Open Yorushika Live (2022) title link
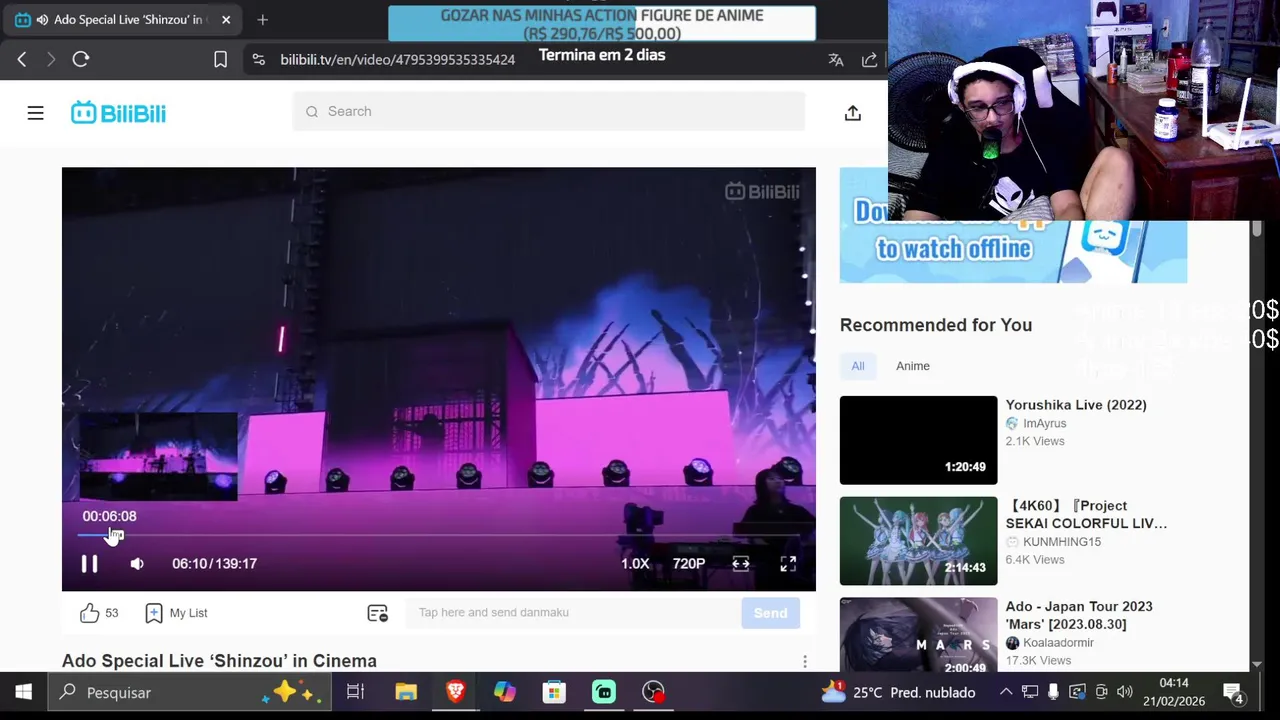The height and width of the screenshot is (720, 1280). pyautogui.click(x=1076, y=405)
